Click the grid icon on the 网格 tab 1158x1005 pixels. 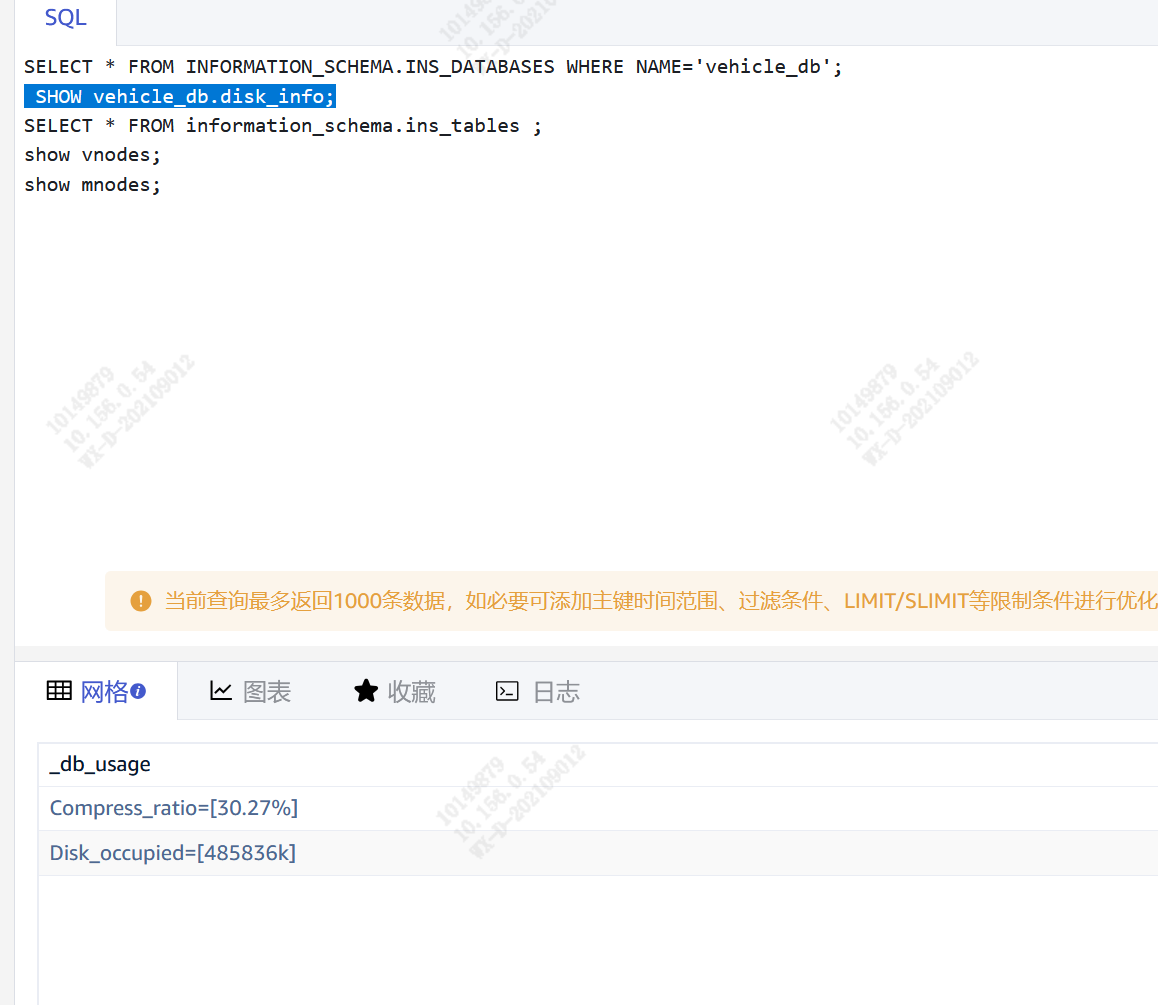coord(59,691)
